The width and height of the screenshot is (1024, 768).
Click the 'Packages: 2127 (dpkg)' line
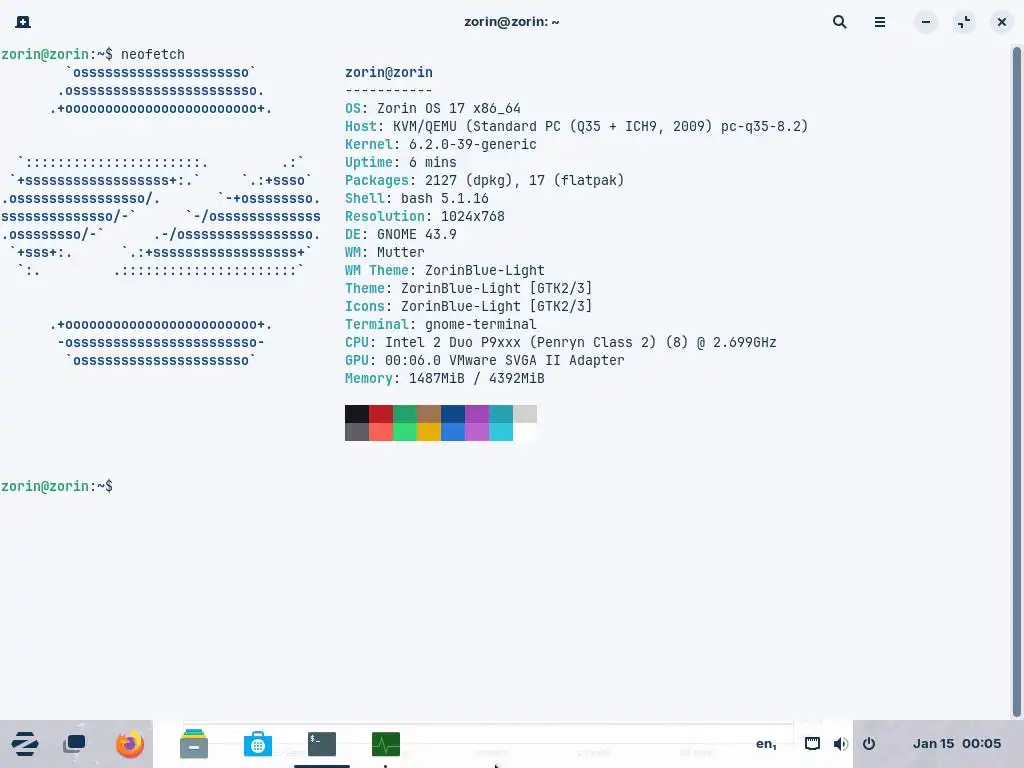485,180
